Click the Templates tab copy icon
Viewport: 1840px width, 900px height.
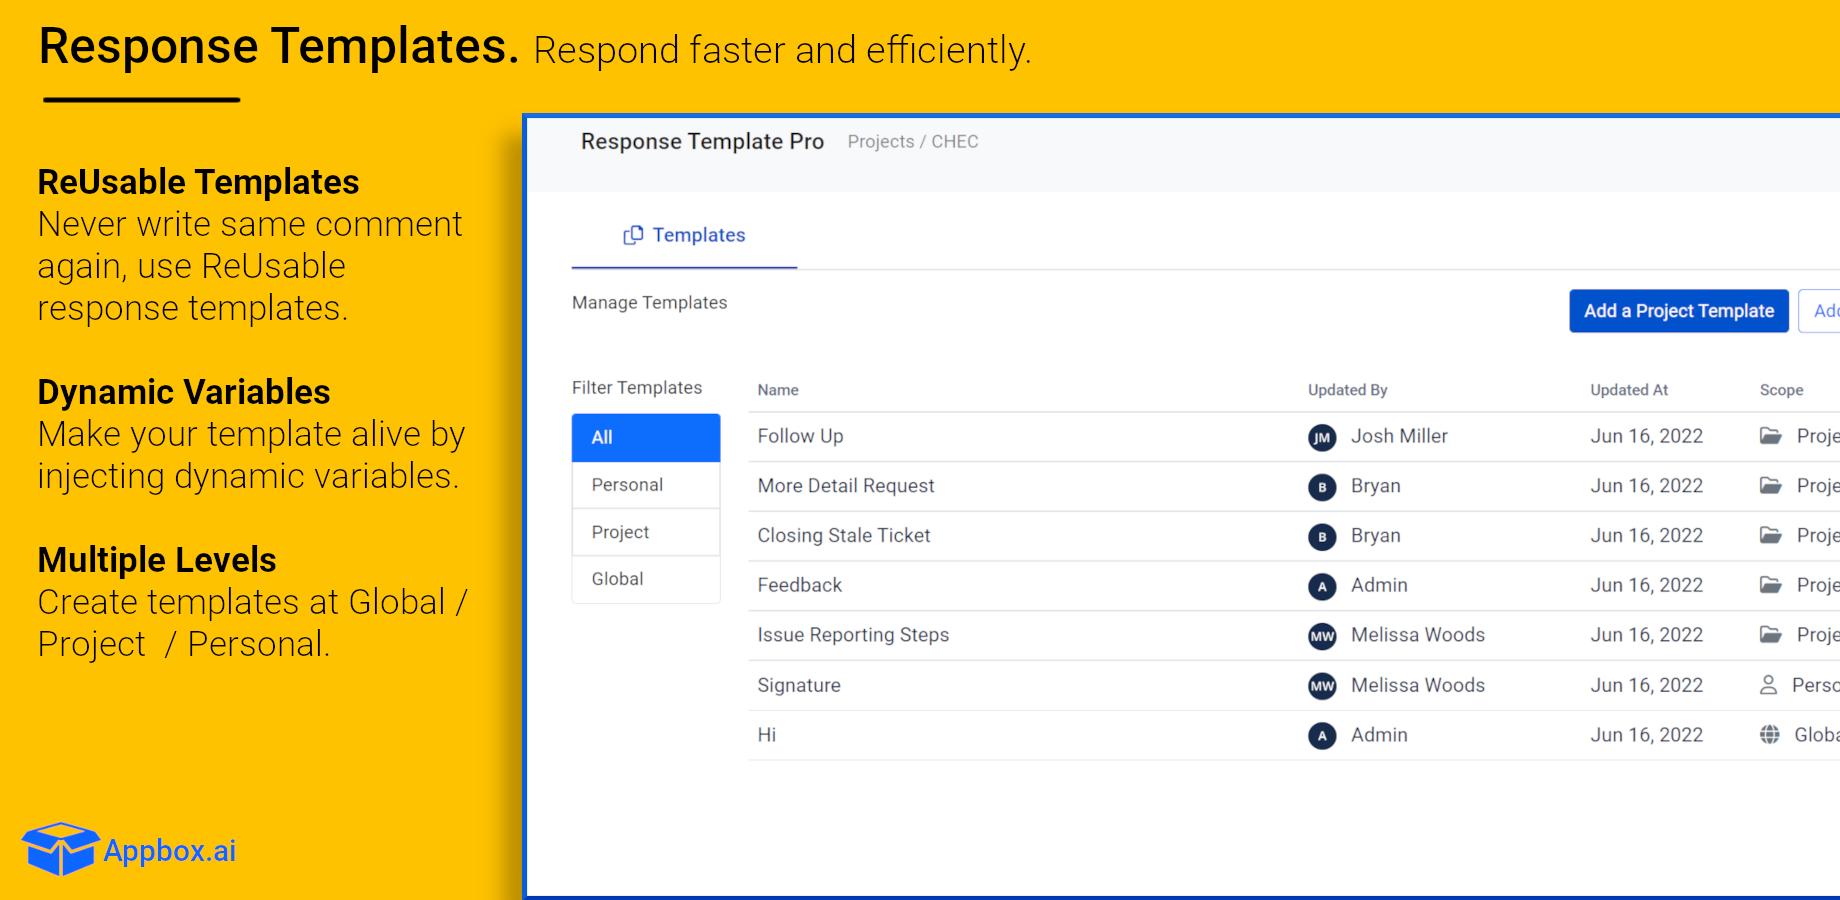click(x=633, y=235)
